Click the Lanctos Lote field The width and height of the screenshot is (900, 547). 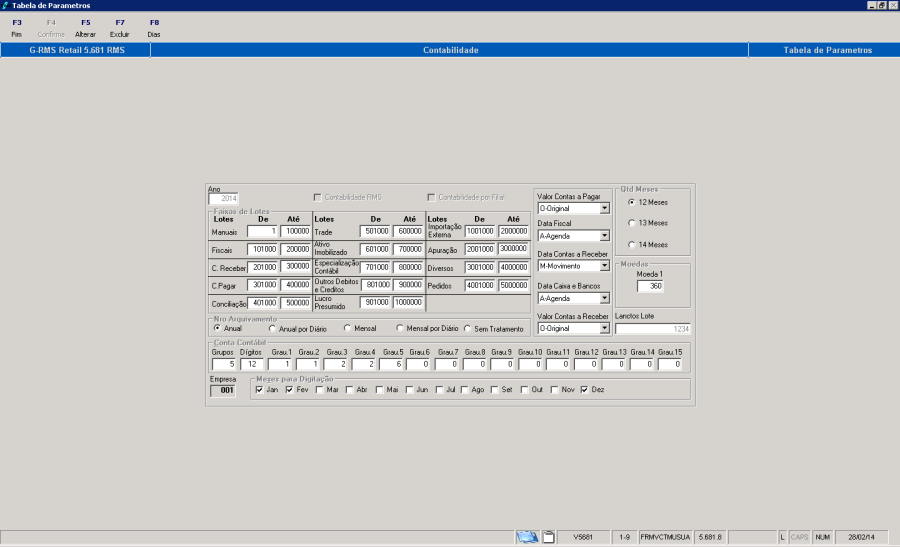pyautogui.click(x=653, y=329)
